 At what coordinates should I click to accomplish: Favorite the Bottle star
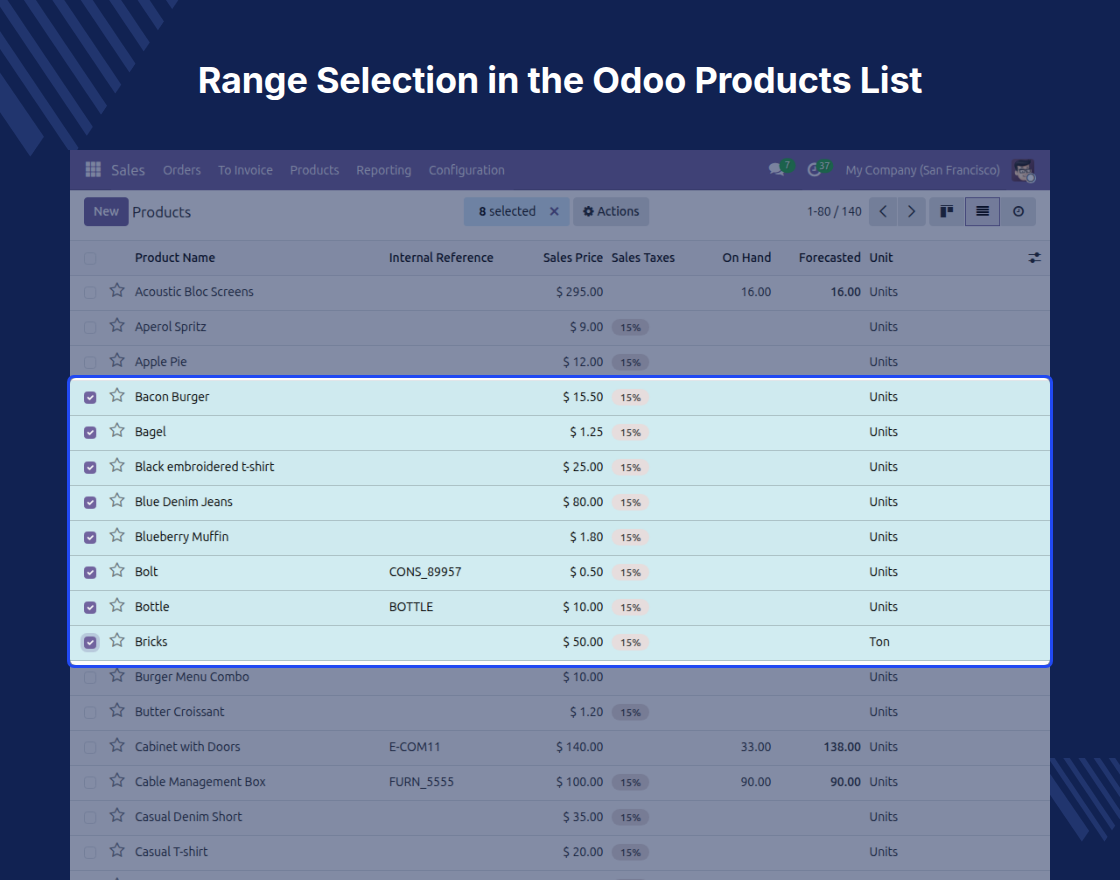tap(117, 605)
